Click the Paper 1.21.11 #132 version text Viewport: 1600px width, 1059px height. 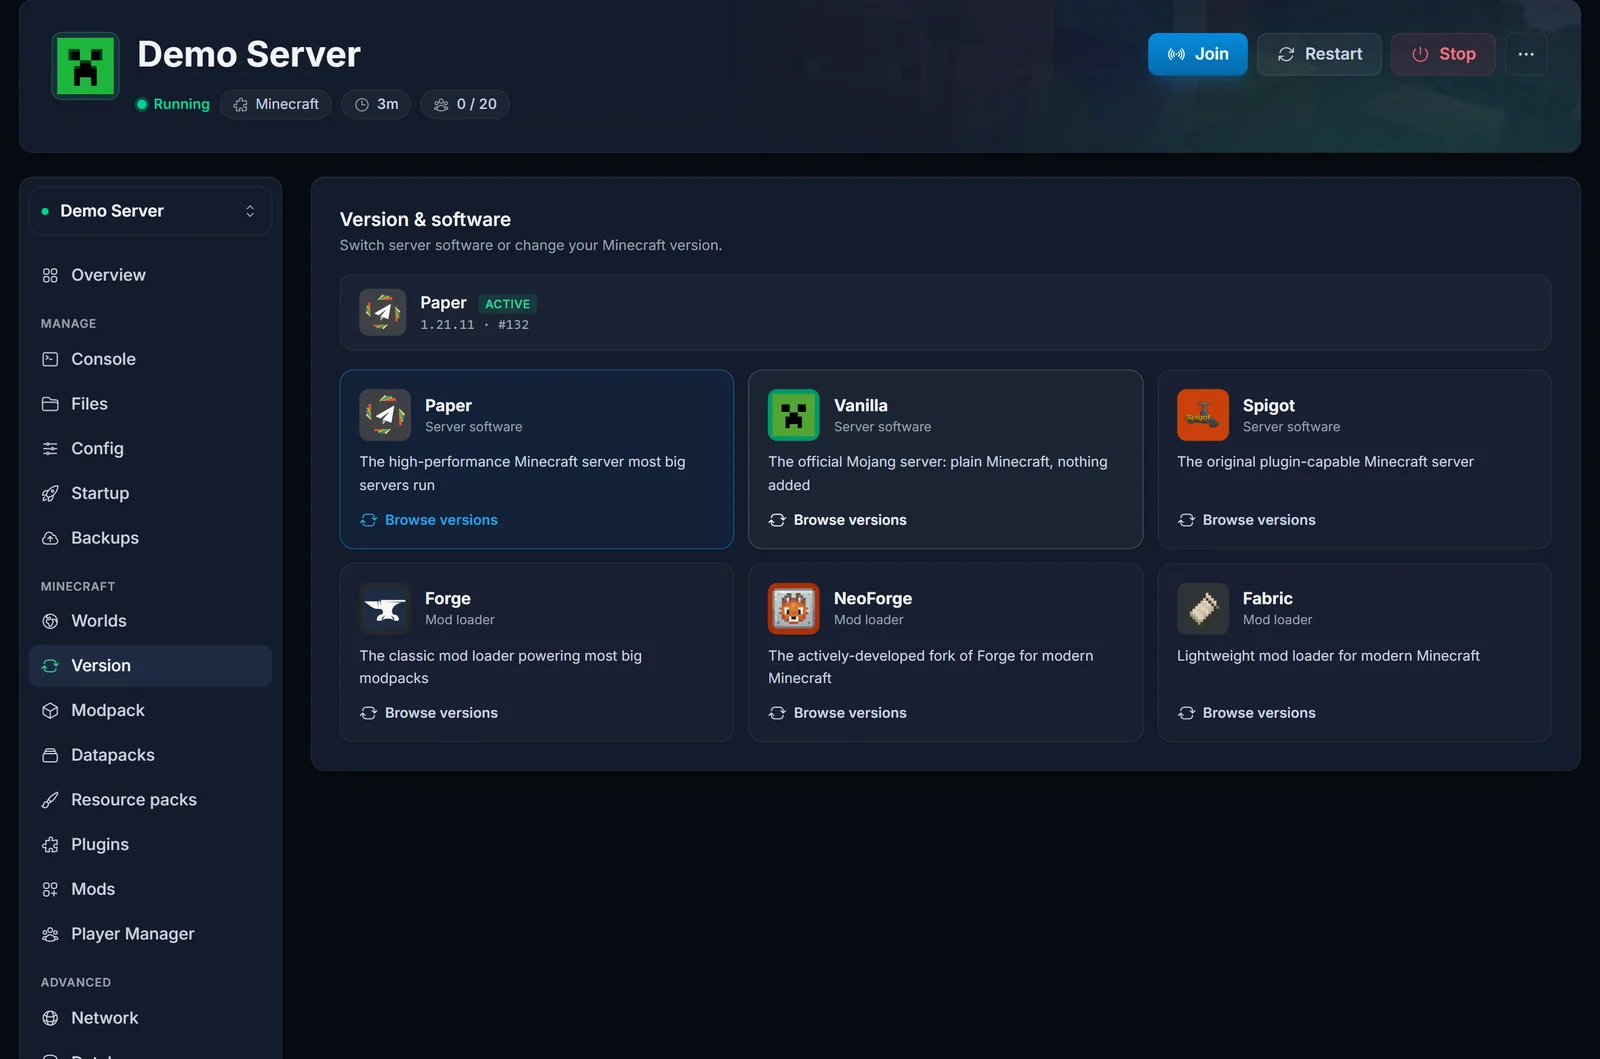click(475, 325)
